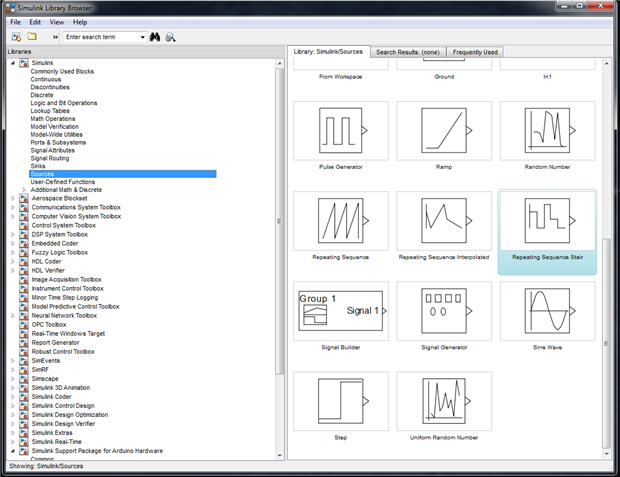The height and width of the screenshot is (477, 620).
Task: Click the Uniform Random Number block
Action: coord(443,401)
